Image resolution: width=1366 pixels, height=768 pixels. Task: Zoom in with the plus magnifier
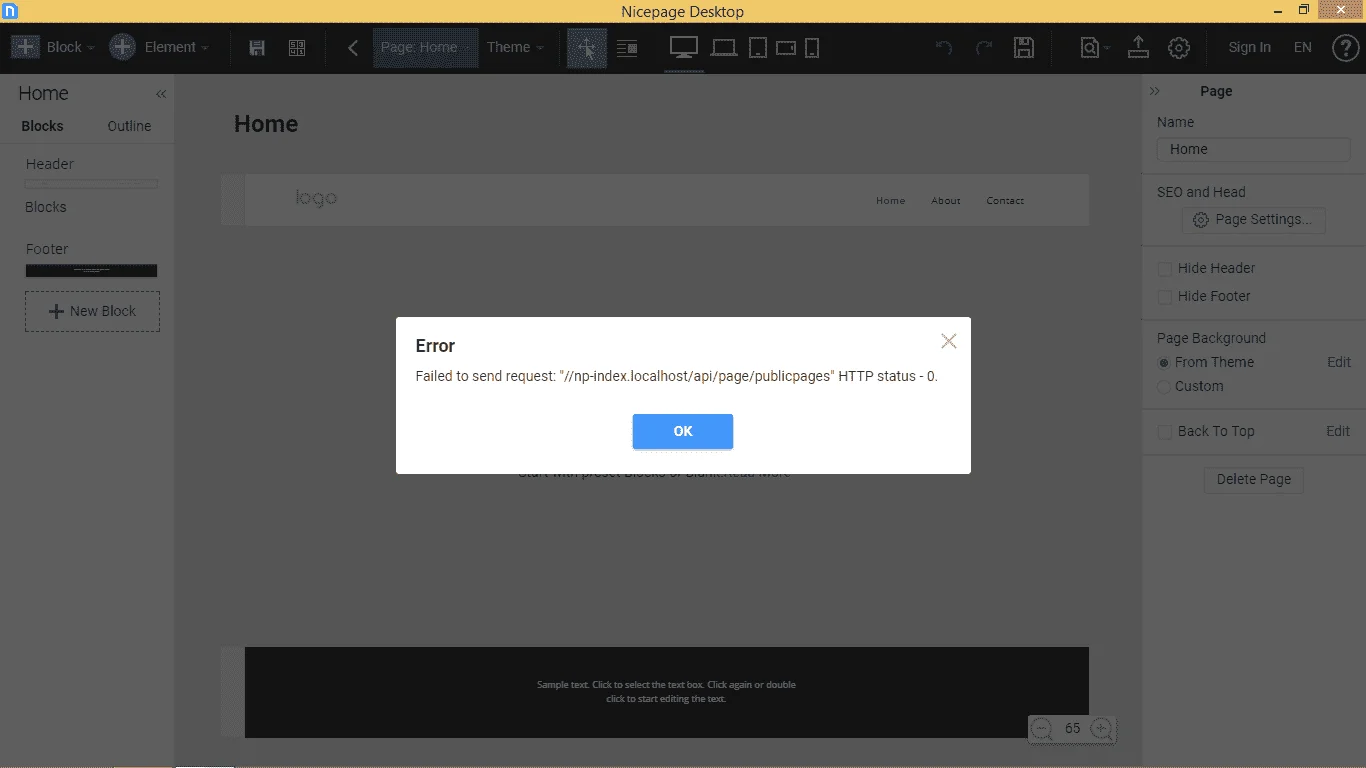pos(1102,729)
